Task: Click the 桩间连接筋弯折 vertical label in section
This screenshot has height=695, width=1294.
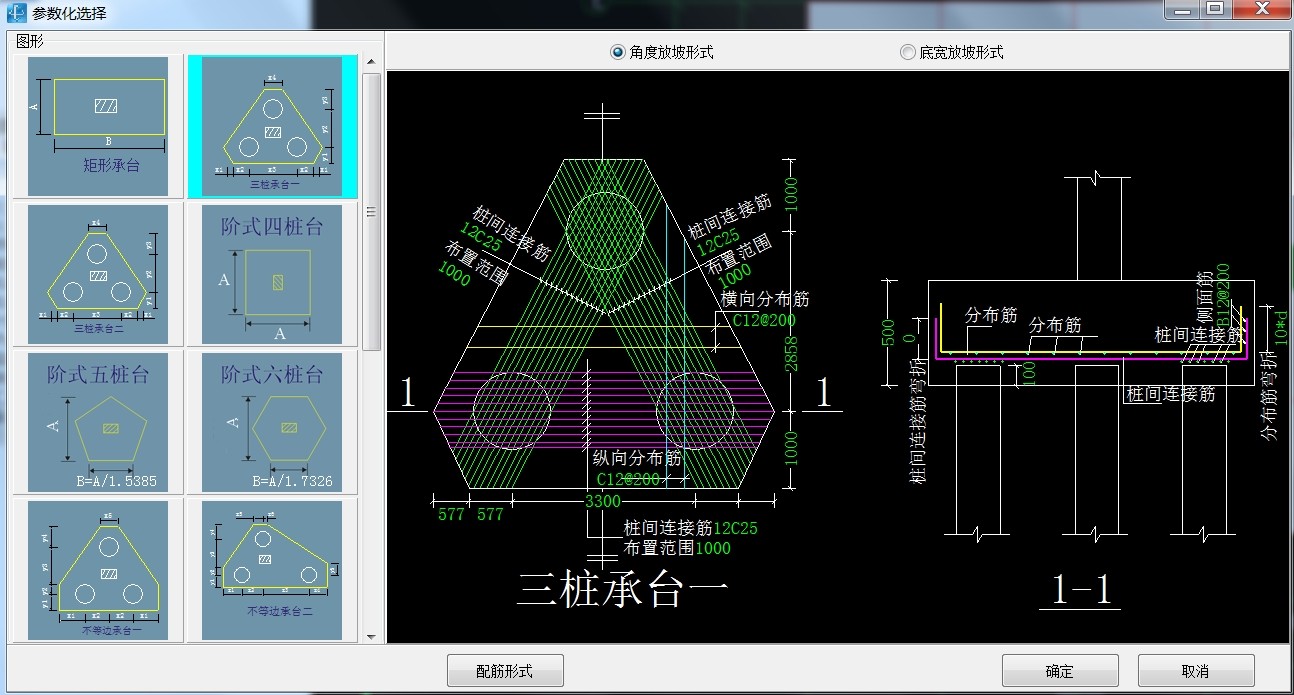Action: (916, 424)
